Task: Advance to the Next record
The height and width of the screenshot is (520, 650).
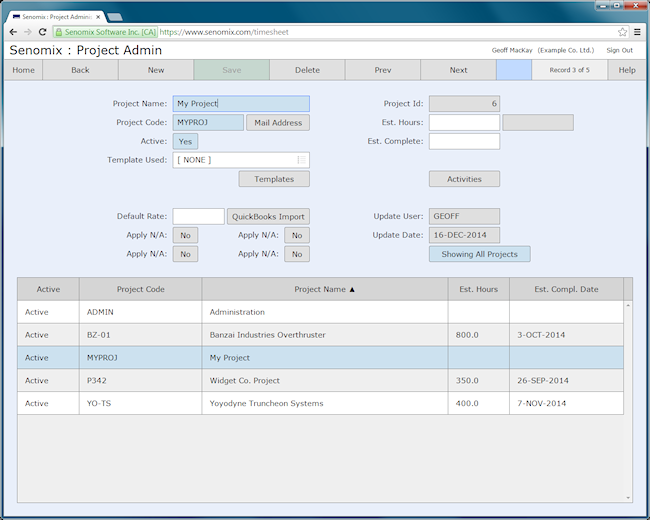Action: 458,70
